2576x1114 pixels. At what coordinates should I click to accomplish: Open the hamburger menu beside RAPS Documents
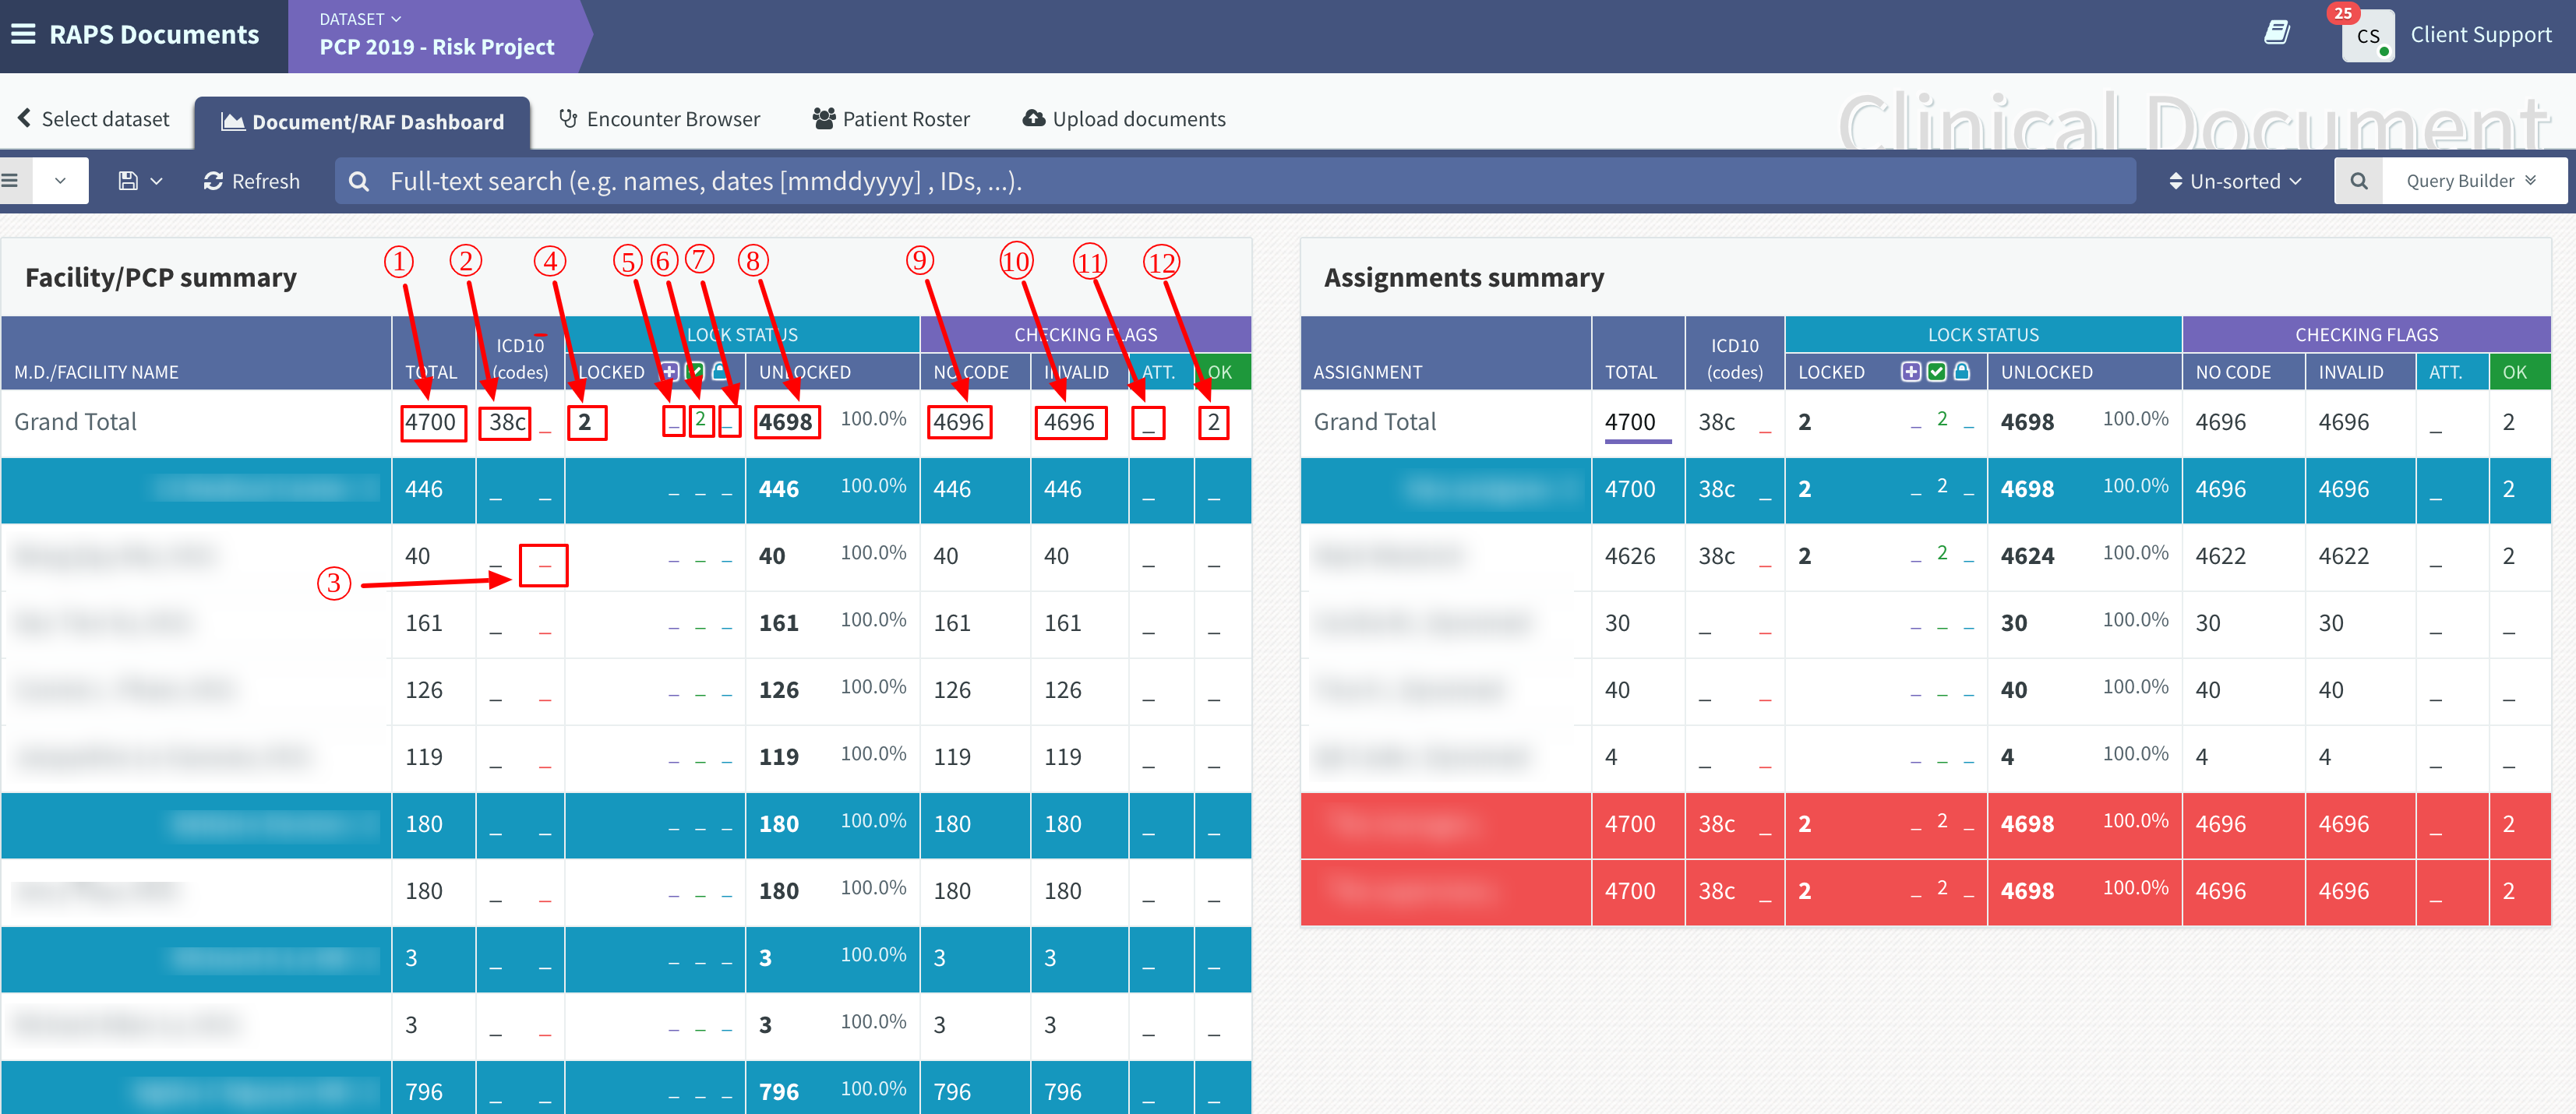(23, 35)
